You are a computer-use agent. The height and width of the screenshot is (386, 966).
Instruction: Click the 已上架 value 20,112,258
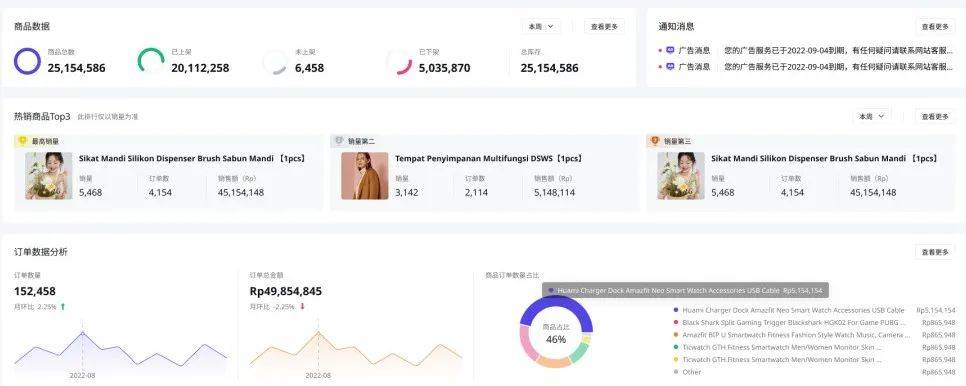[200, 68]
